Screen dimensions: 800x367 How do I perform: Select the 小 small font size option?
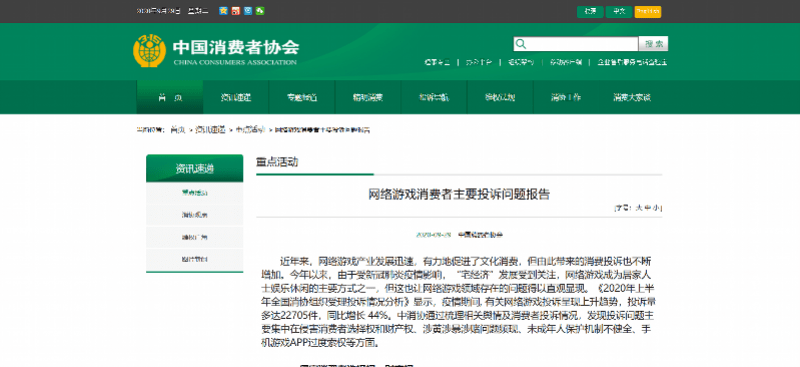pos(656,208)
